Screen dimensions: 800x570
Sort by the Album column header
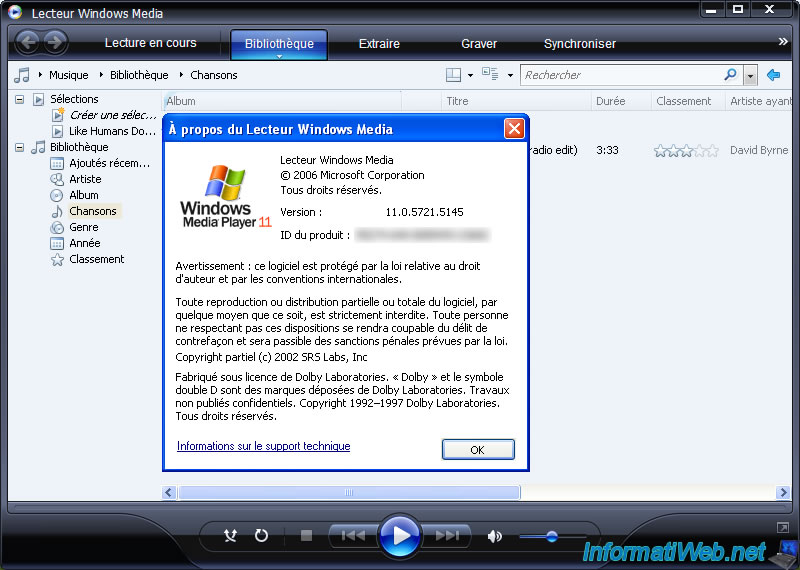282,101
